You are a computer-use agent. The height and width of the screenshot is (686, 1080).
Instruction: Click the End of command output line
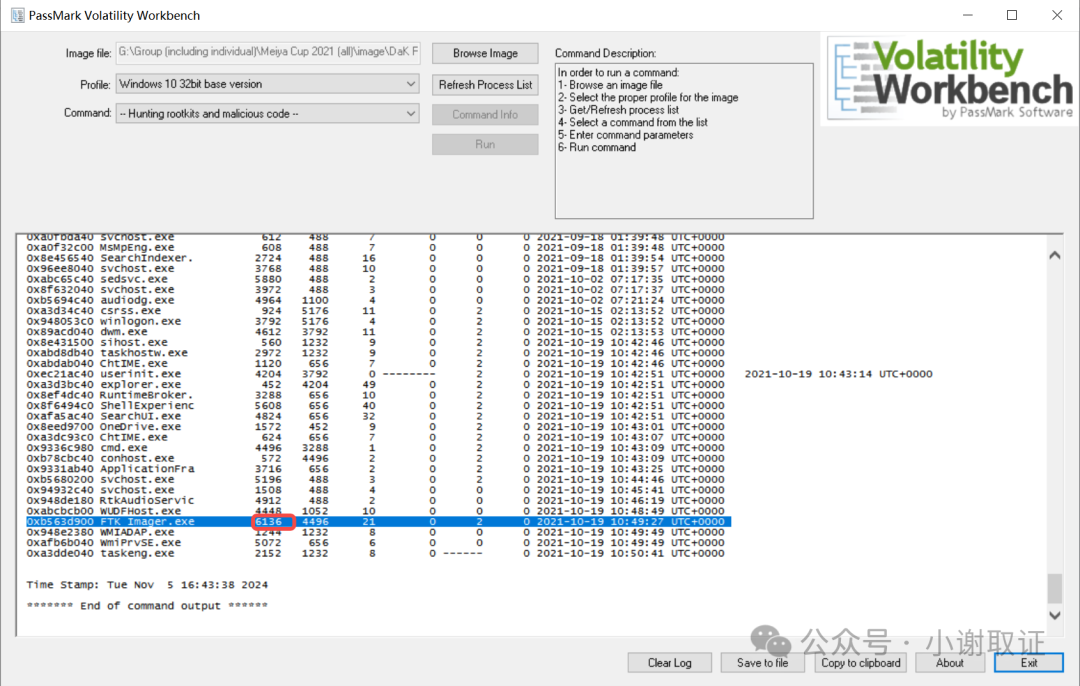(x=147, y=605)
